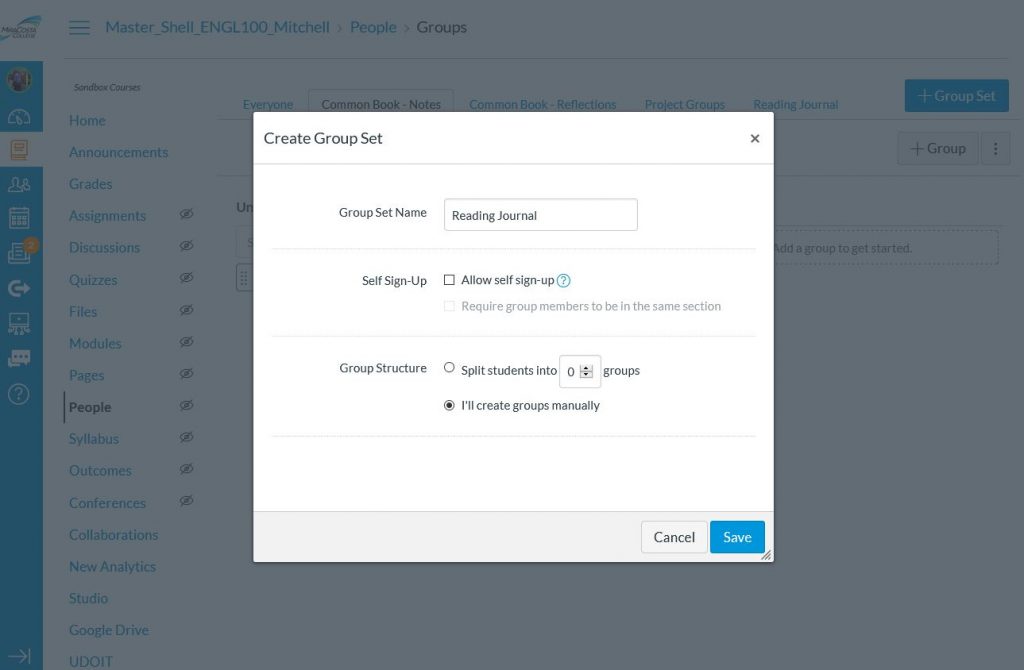
Task: Toggle the hidden eye icon beside Files
Action: pos(187,310)
